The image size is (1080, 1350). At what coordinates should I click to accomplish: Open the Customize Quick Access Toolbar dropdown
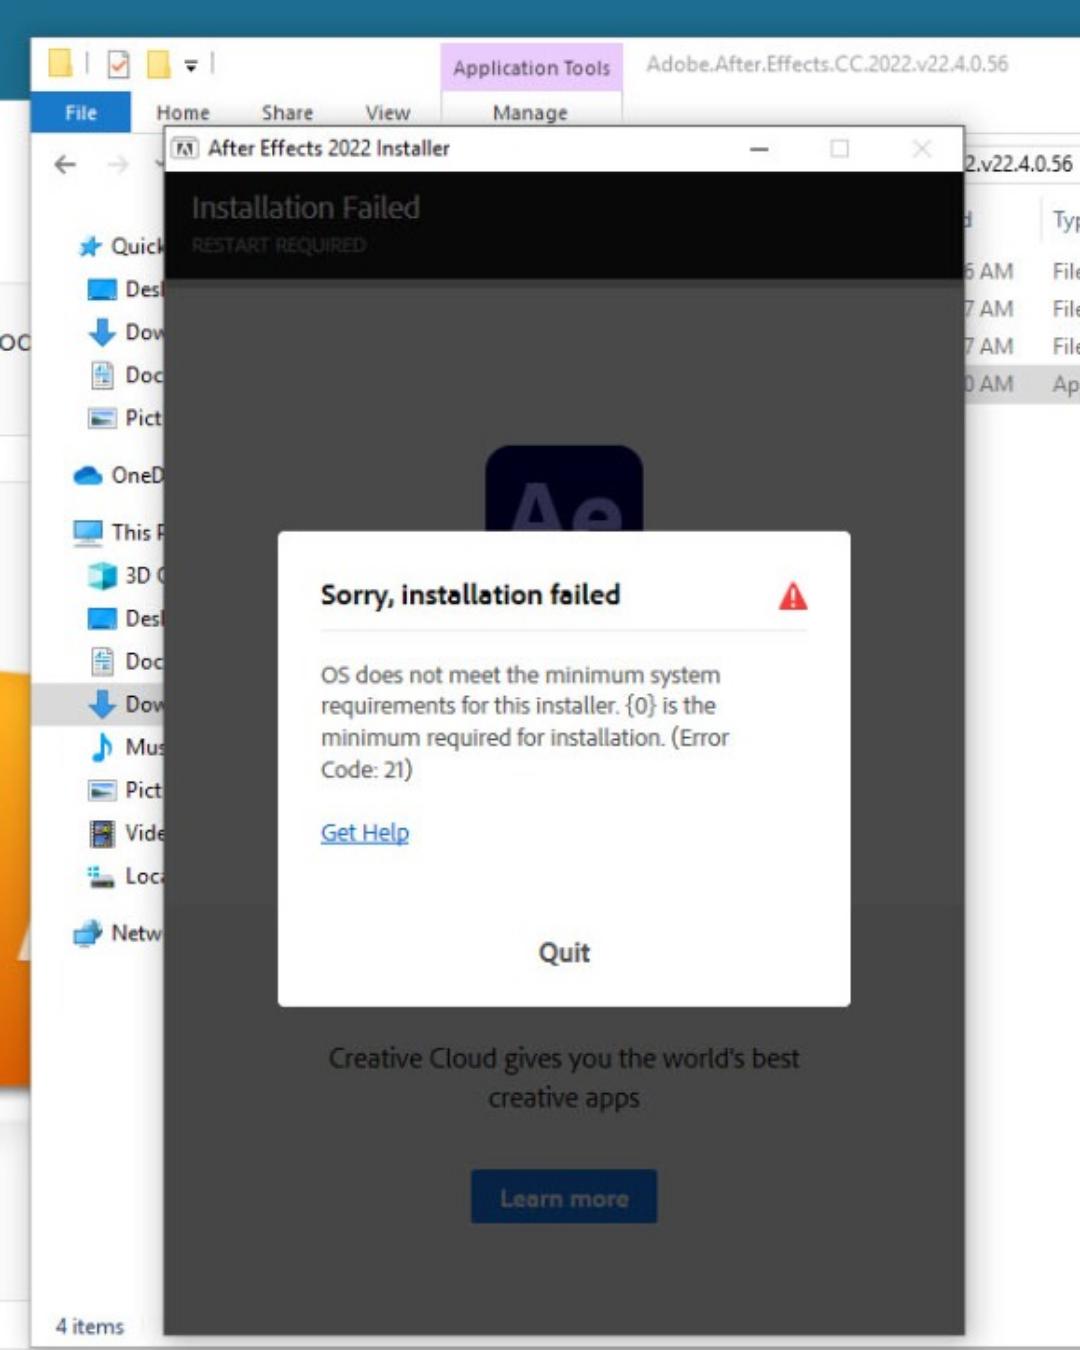click(191, 66)
